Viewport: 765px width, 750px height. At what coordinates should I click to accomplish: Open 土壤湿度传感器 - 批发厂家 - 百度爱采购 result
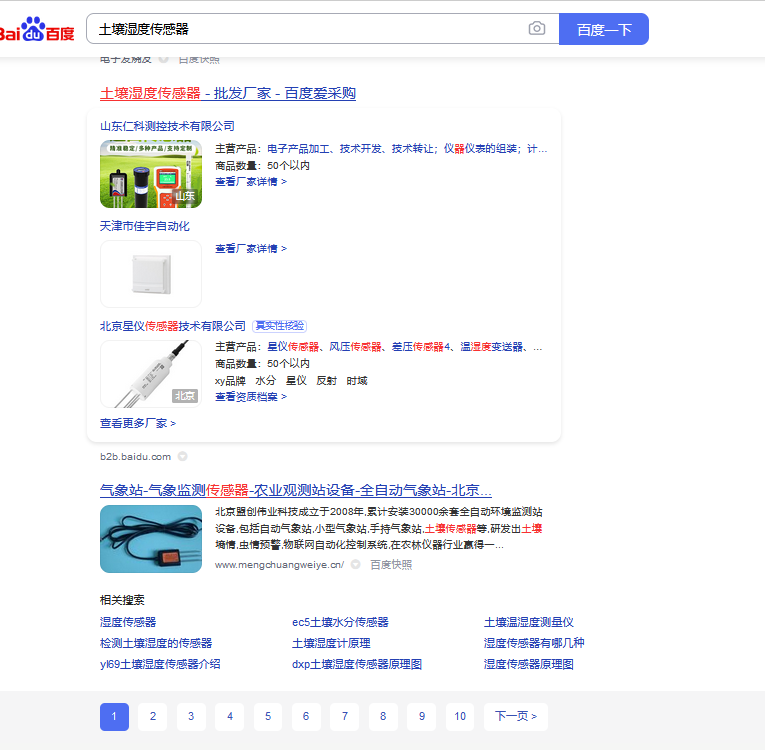[x=228, y=93]
